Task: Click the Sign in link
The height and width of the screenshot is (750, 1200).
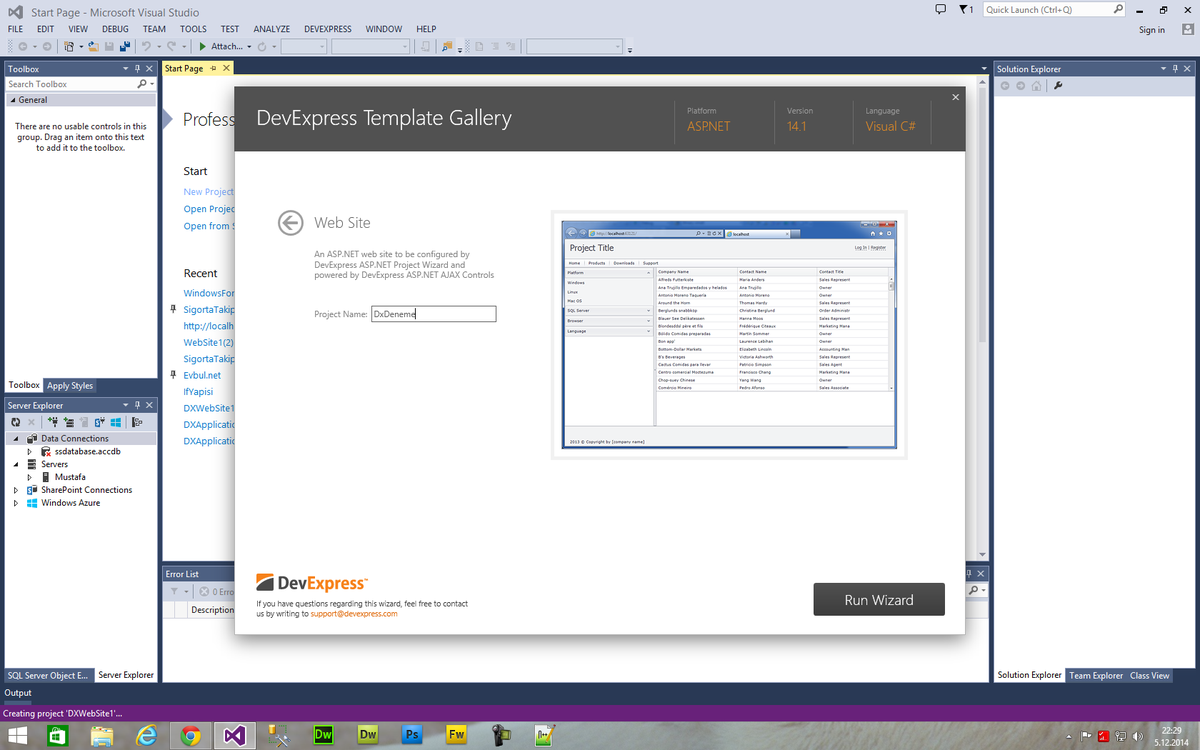Action: pos(1152,30)
